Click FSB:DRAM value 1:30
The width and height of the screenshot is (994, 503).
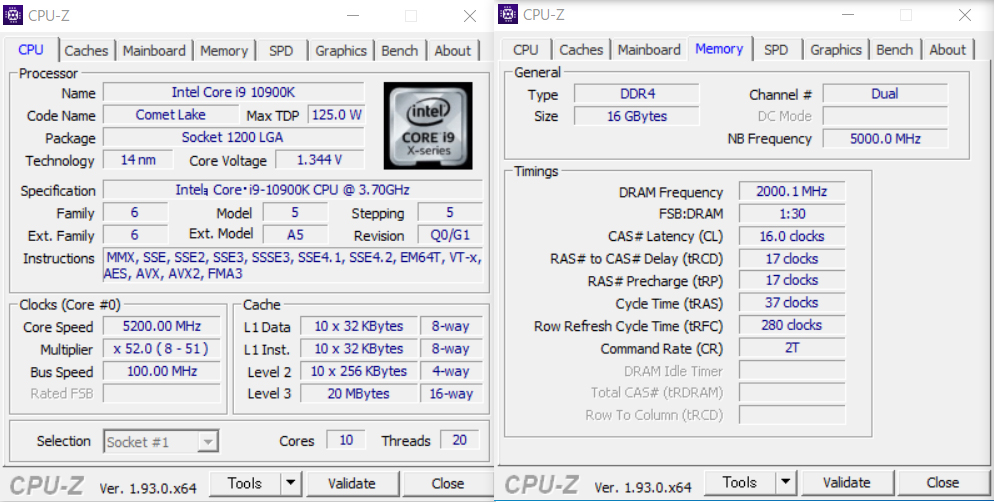pyautogui.click(x=792, y=214)
